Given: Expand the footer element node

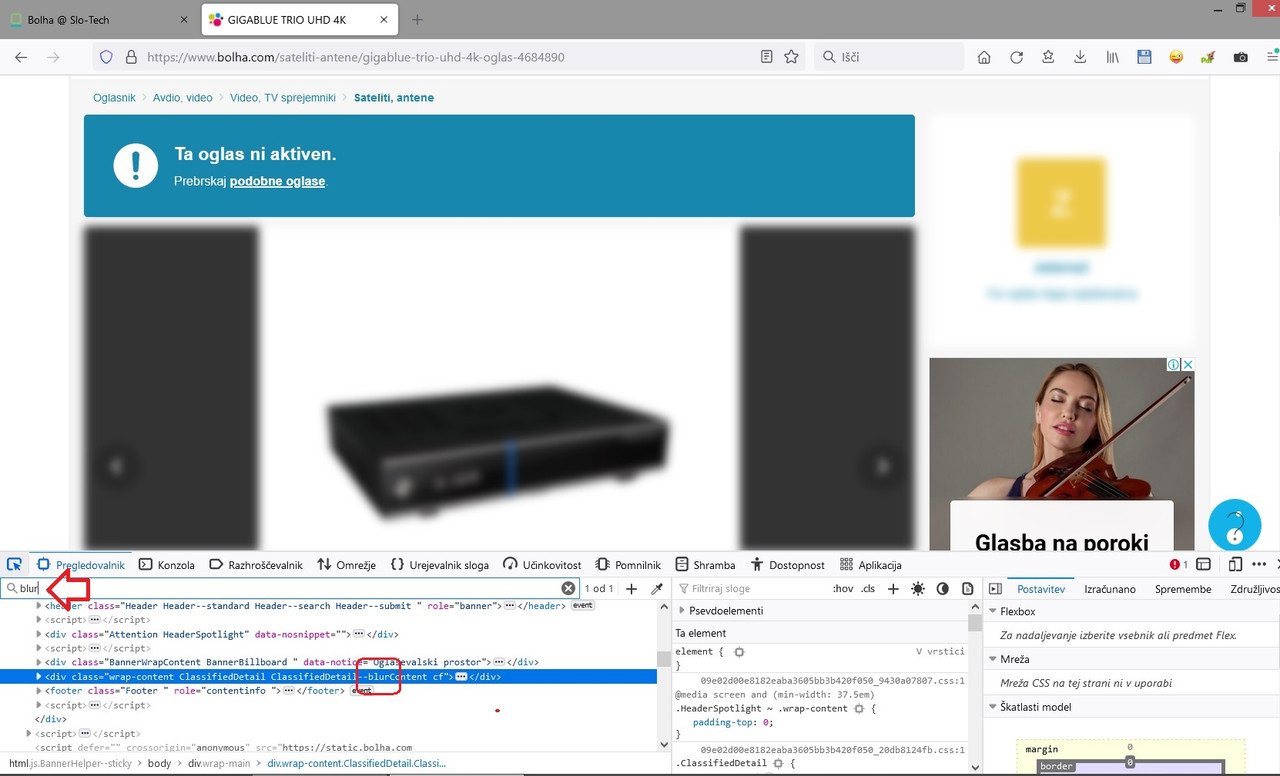Looking at the screenshot, I should 40,690.
